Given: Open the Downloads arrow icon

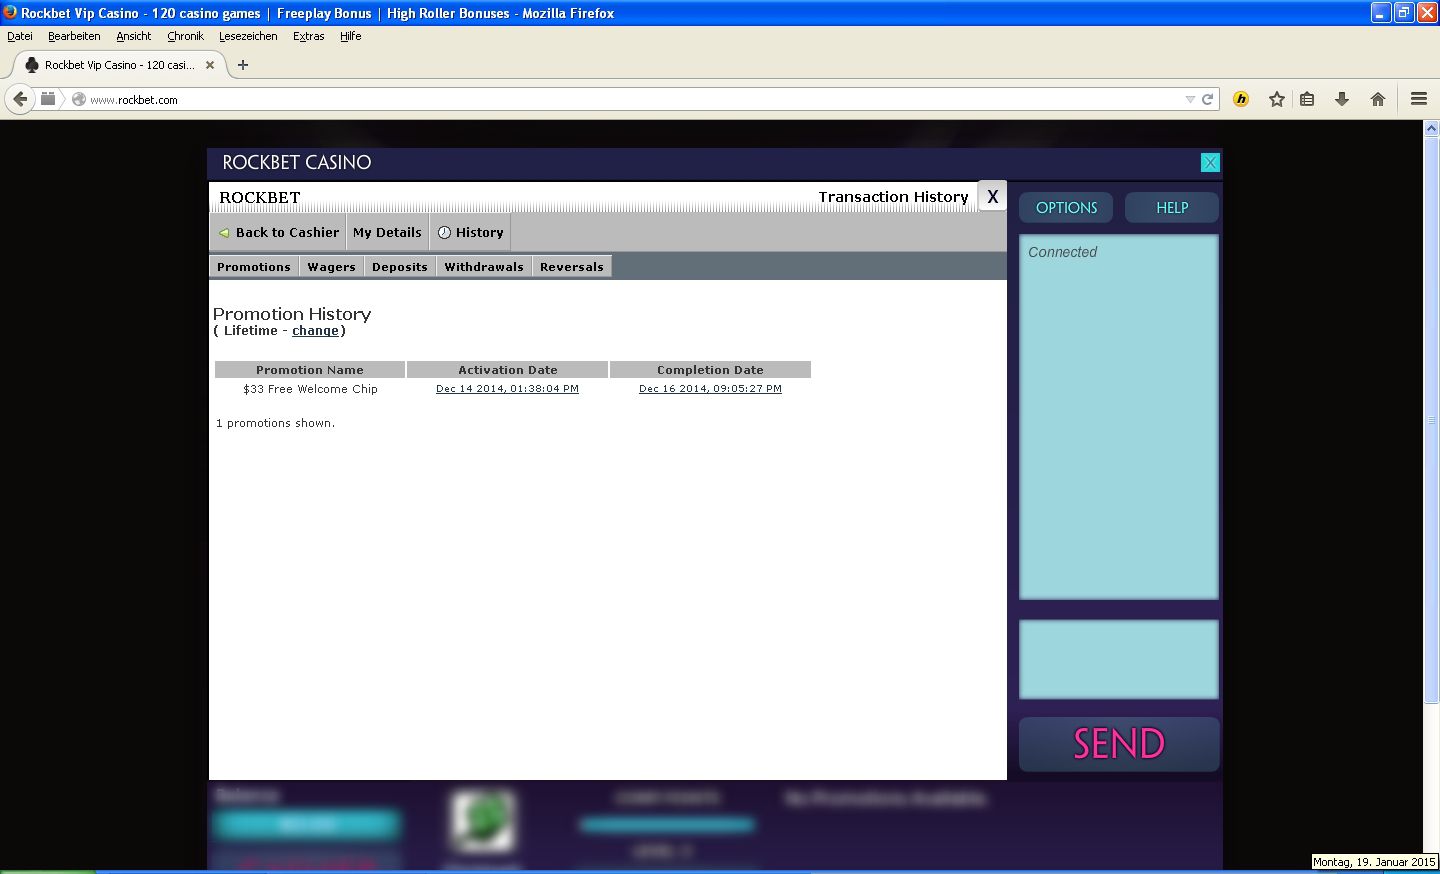Looking at the screenshot, I should pos(1342,99).
